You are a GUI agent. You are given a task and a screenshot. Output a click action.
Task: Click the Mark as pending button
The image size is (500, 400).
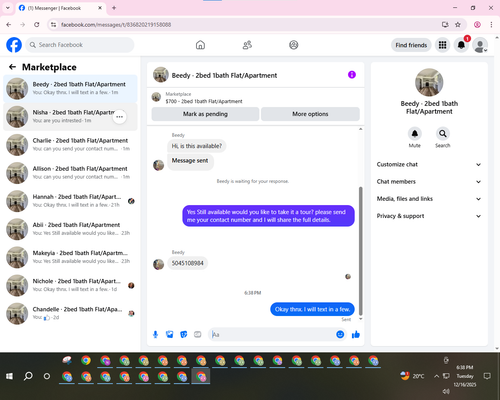click(205, 114)
